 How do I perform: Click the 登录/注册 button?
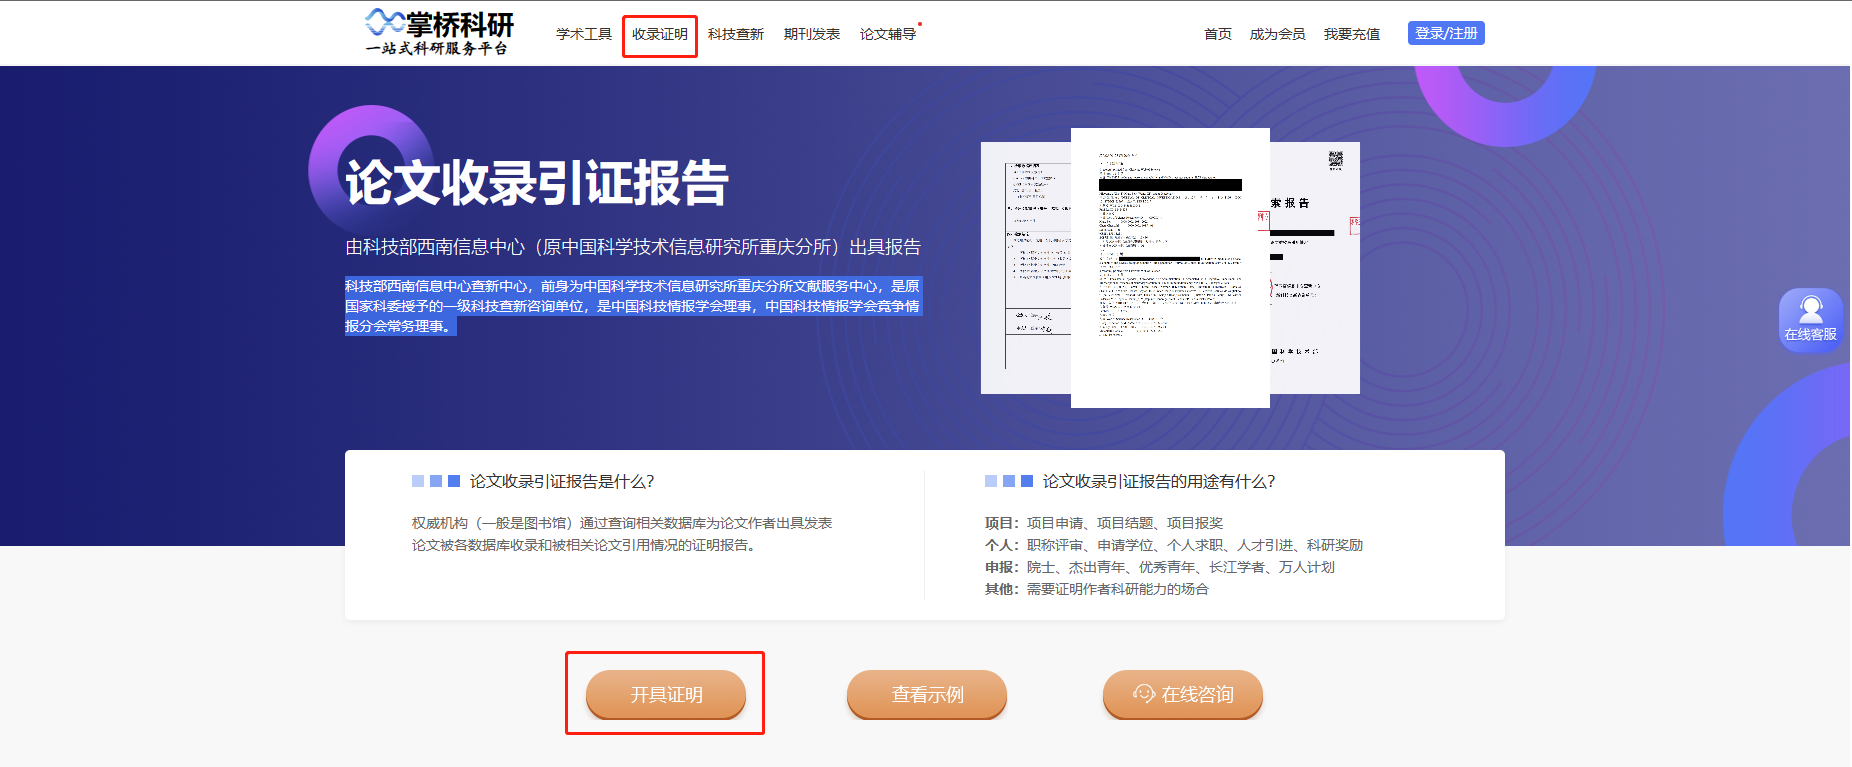[x=1446, y=33]
